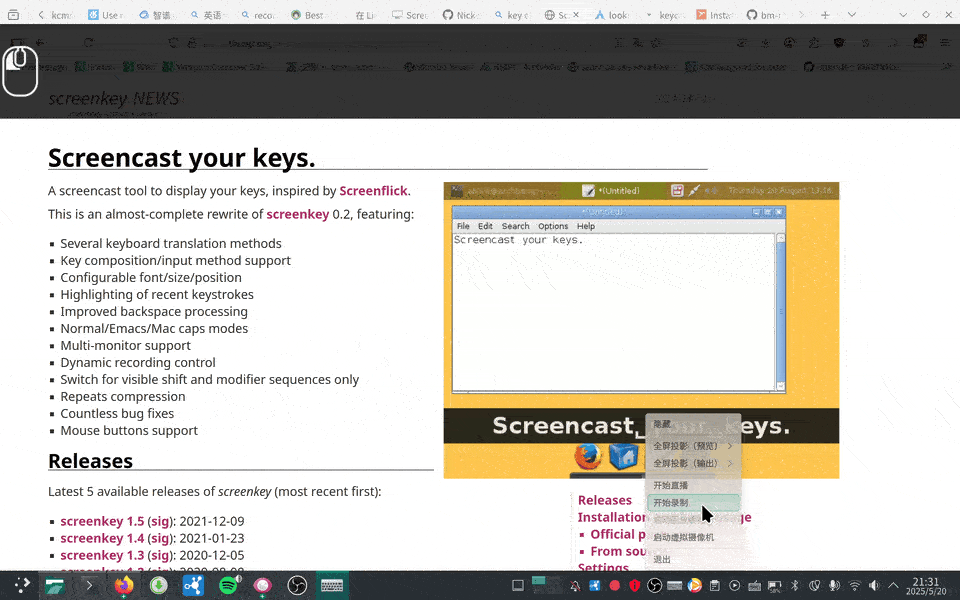The height and width of the screenshot is (600, 960).
Task: Click 'Countless bug fixes' list item
Action: (x=117, y=414)
